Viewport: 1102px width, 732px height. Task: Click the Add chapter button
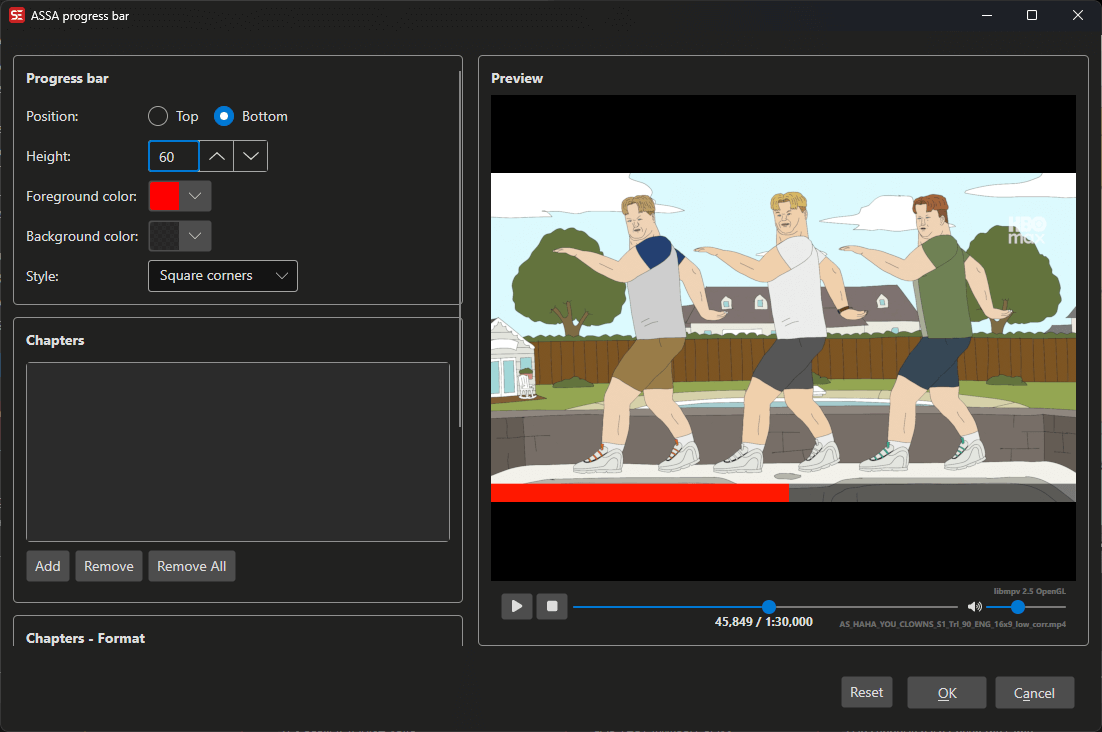(48, 566)
